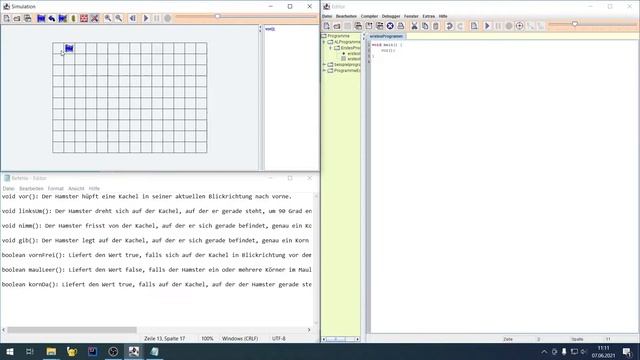Viewport: 640px width, 360px height.
Task: Expand the beispielprogramme folder node
Action: (x=325, y=64)
